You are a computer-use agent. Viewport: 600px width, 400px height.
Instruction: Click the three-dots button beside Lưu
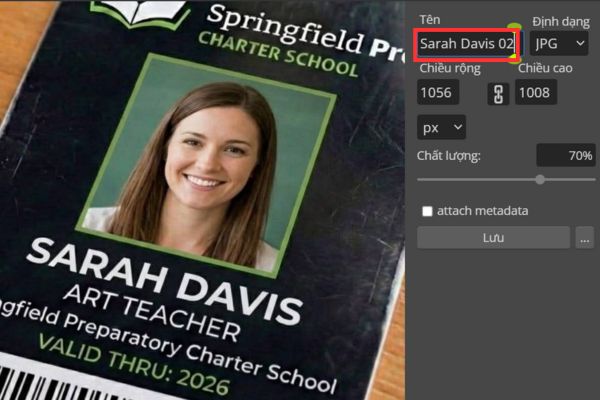pyautogui.click(x=584, y=238)
